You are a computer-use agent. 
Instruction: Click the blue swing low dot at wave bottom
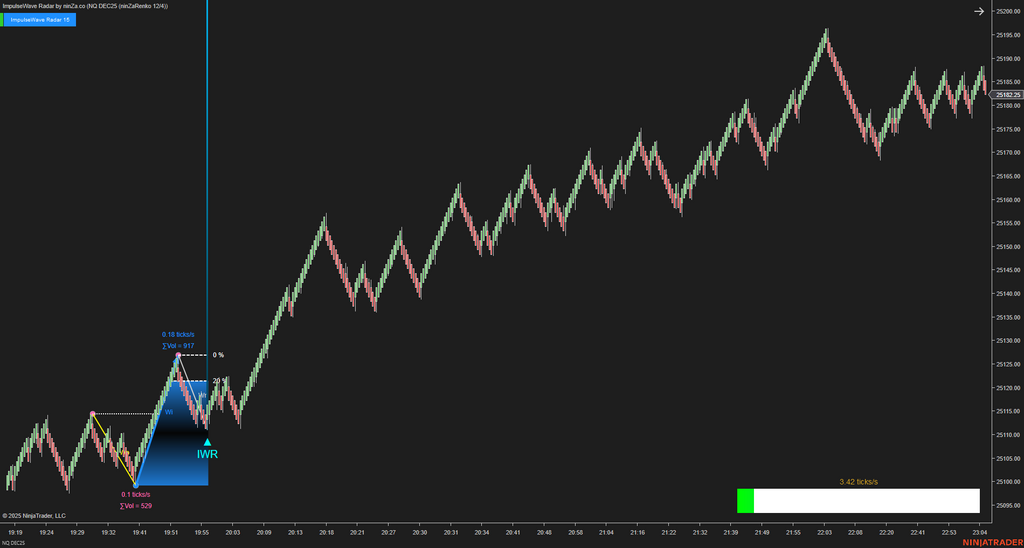(136, 485)
